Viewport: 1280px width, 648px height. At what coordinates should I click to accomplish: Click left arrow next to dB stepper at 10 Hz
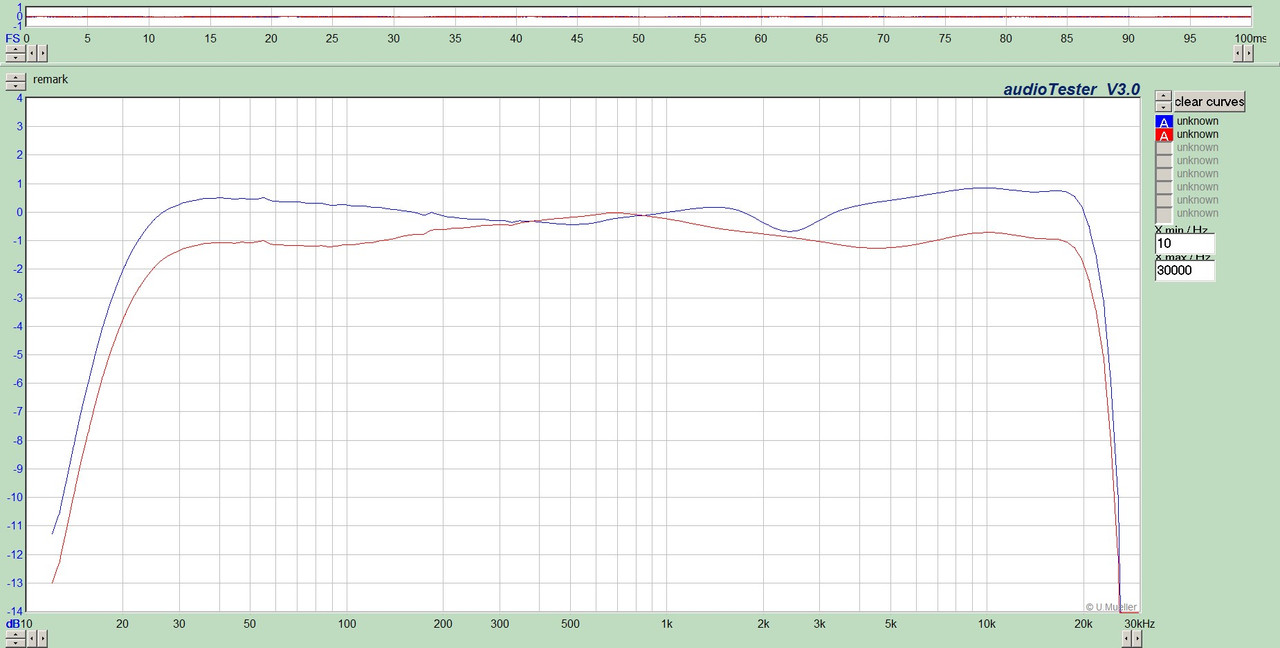tap(32, 638)
